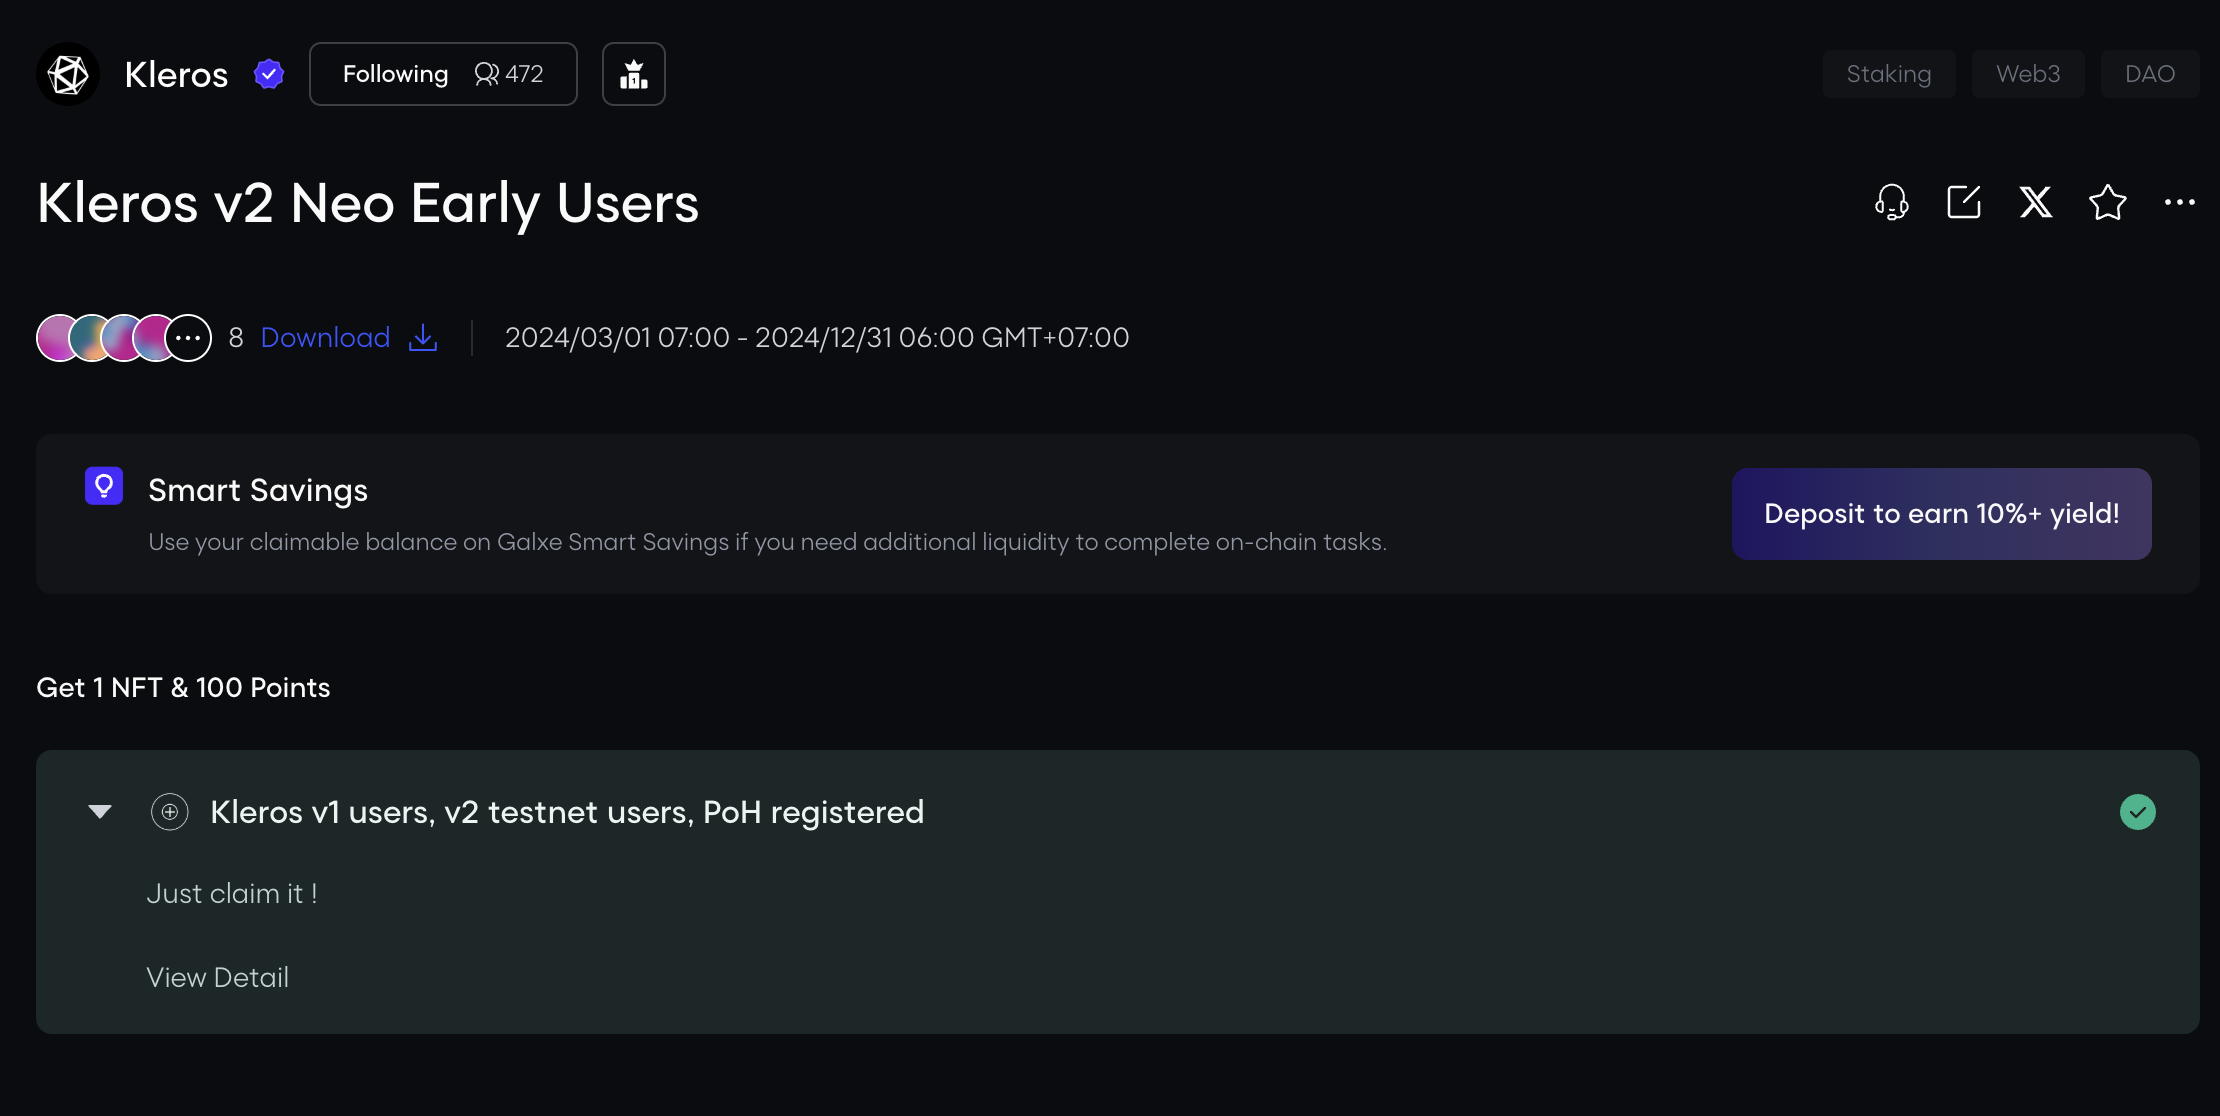
Task: Open support headset icon
Action: tap(1891, 202)
